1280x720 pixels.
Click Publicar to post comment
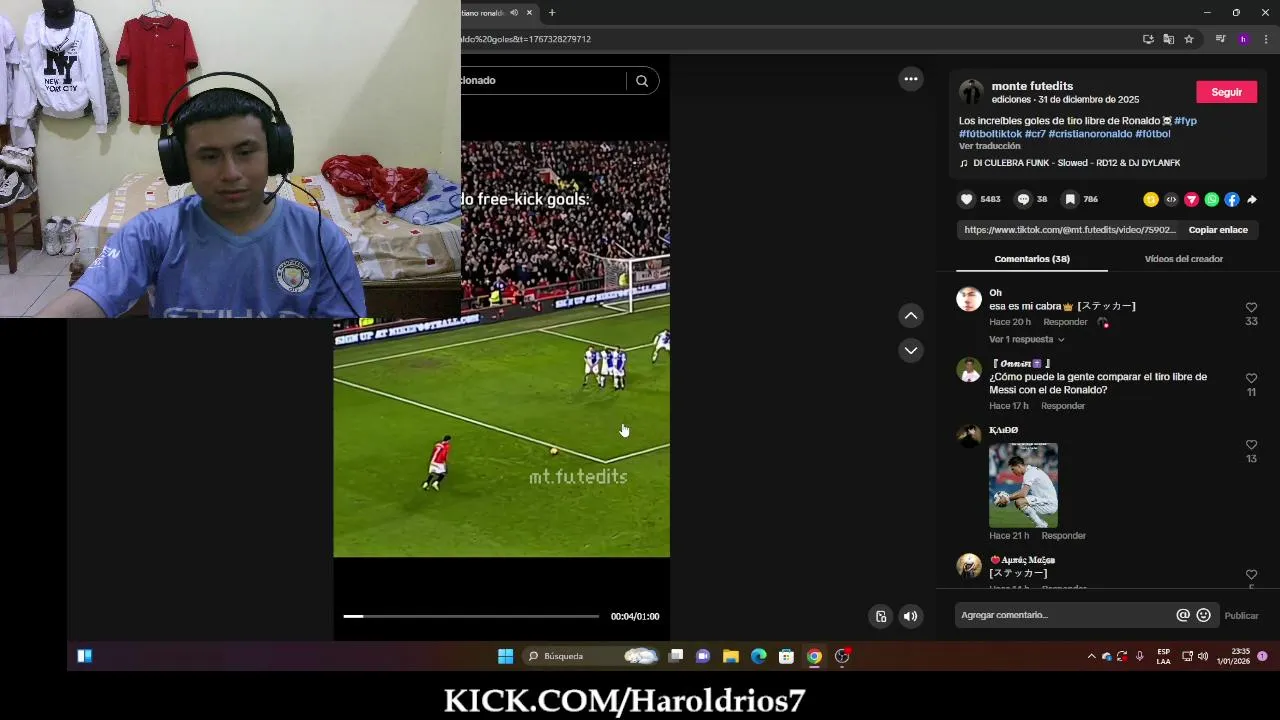(x=1241, y=616)
